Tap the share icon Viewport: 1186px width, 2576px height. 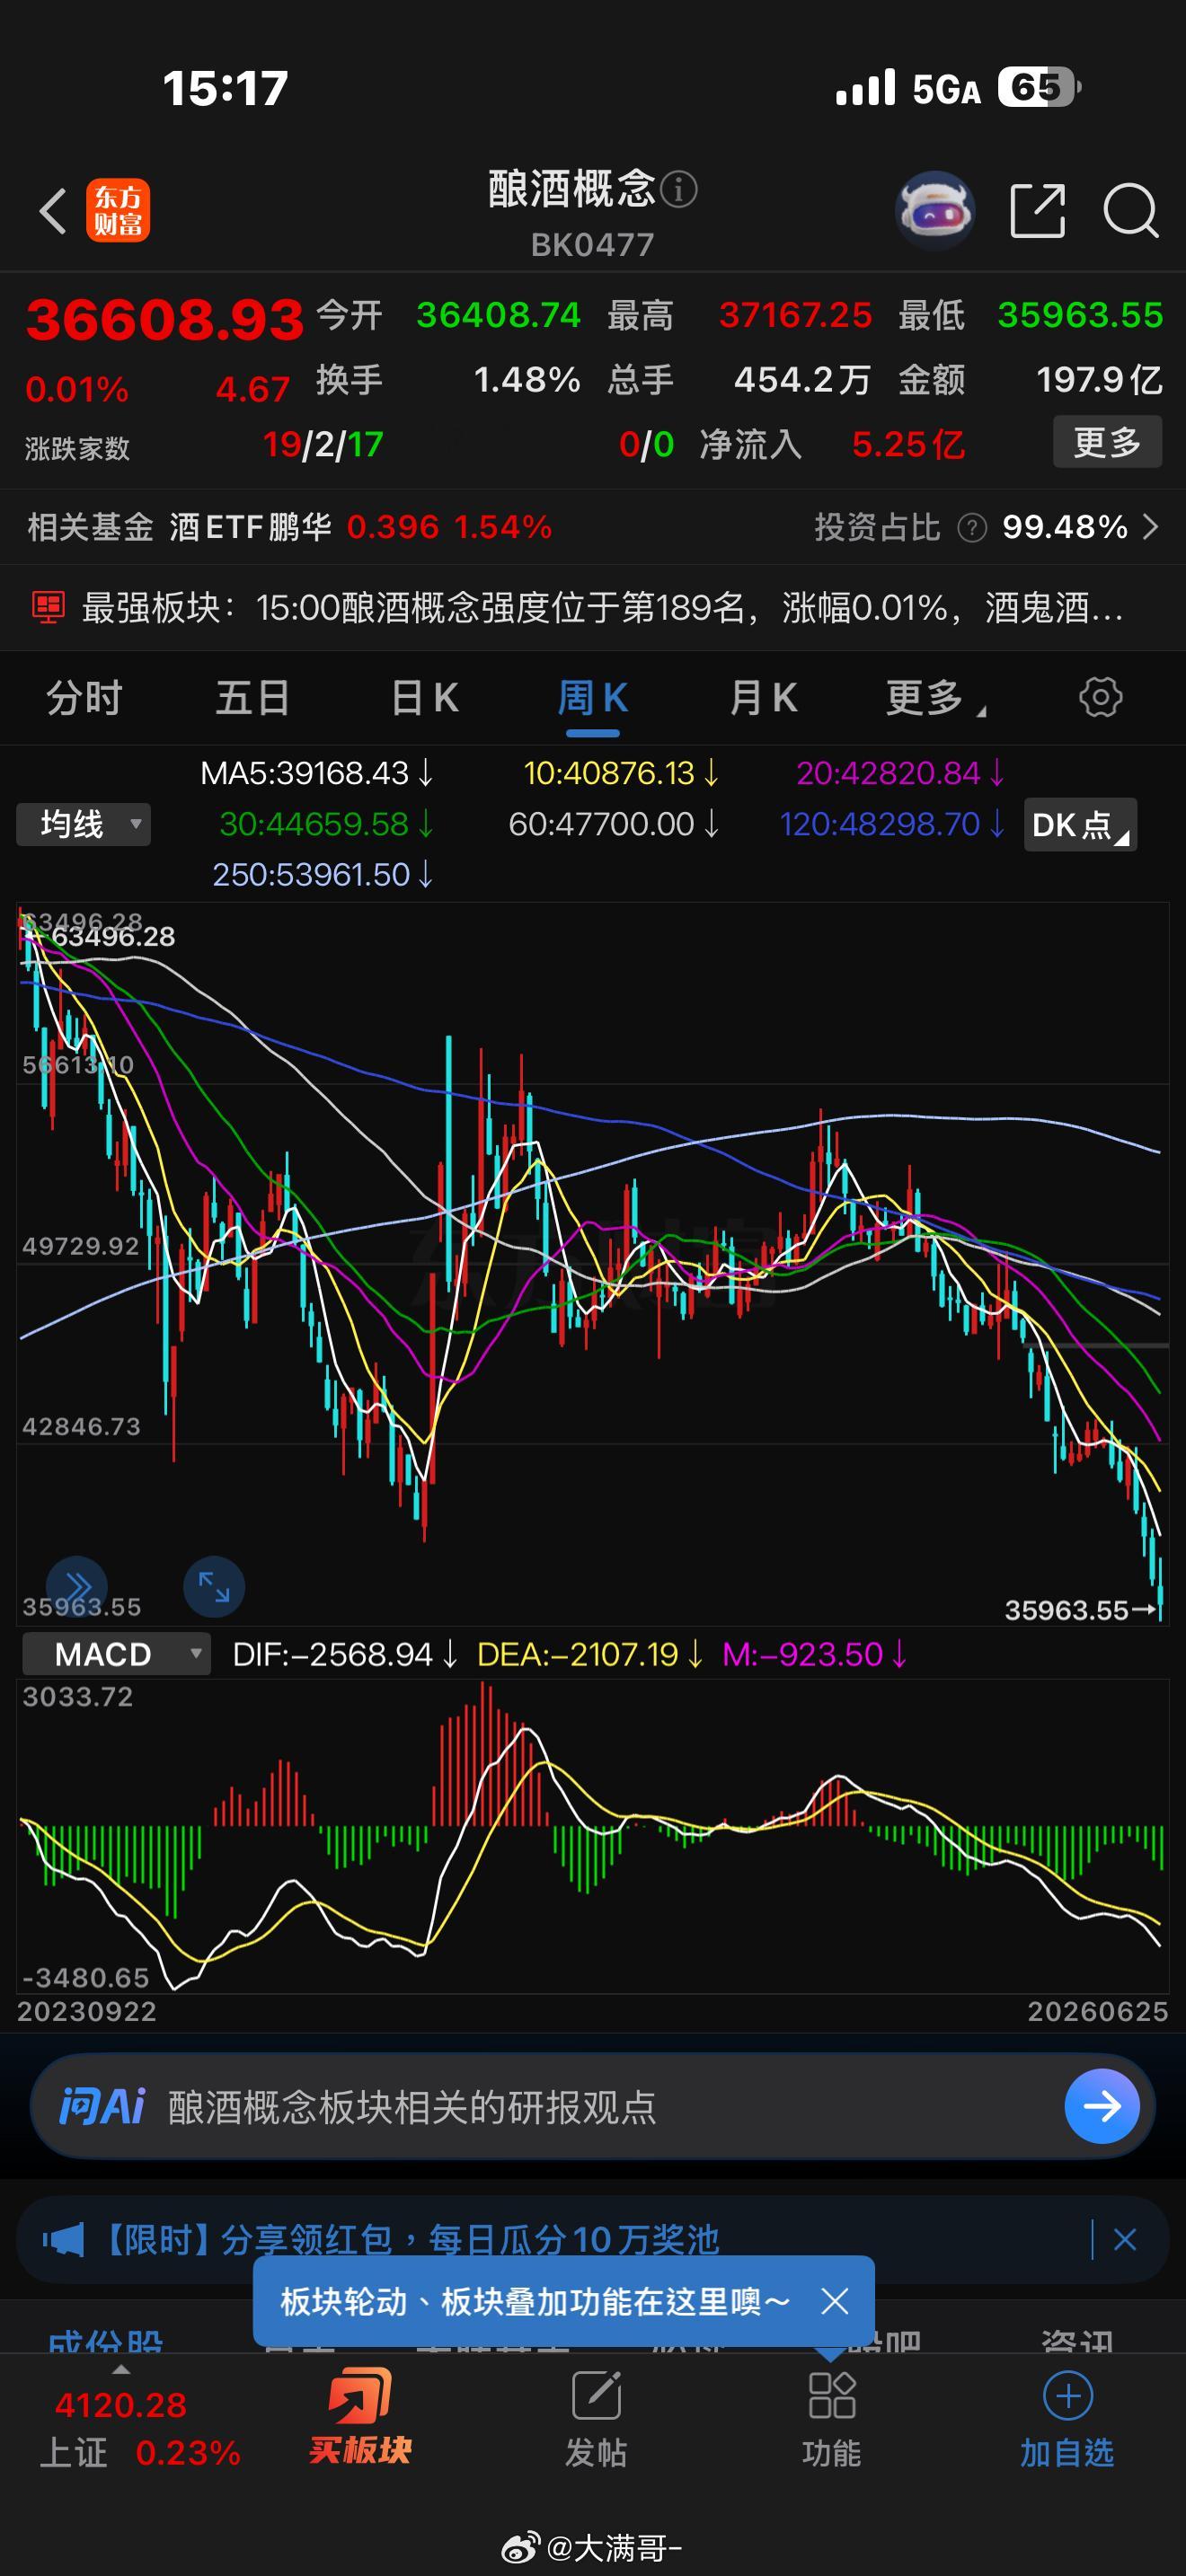coord(1038,211)
